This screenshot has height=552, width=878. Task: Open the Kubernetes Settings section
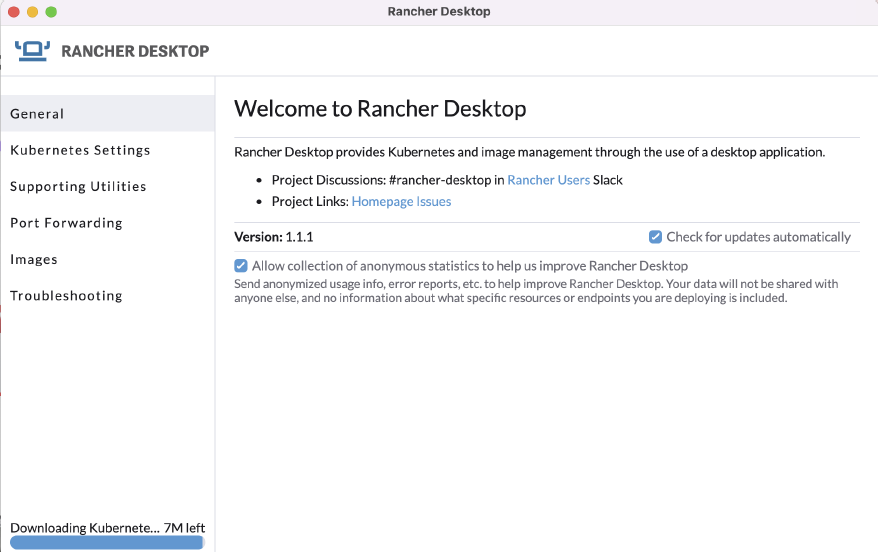coord(80,150)
